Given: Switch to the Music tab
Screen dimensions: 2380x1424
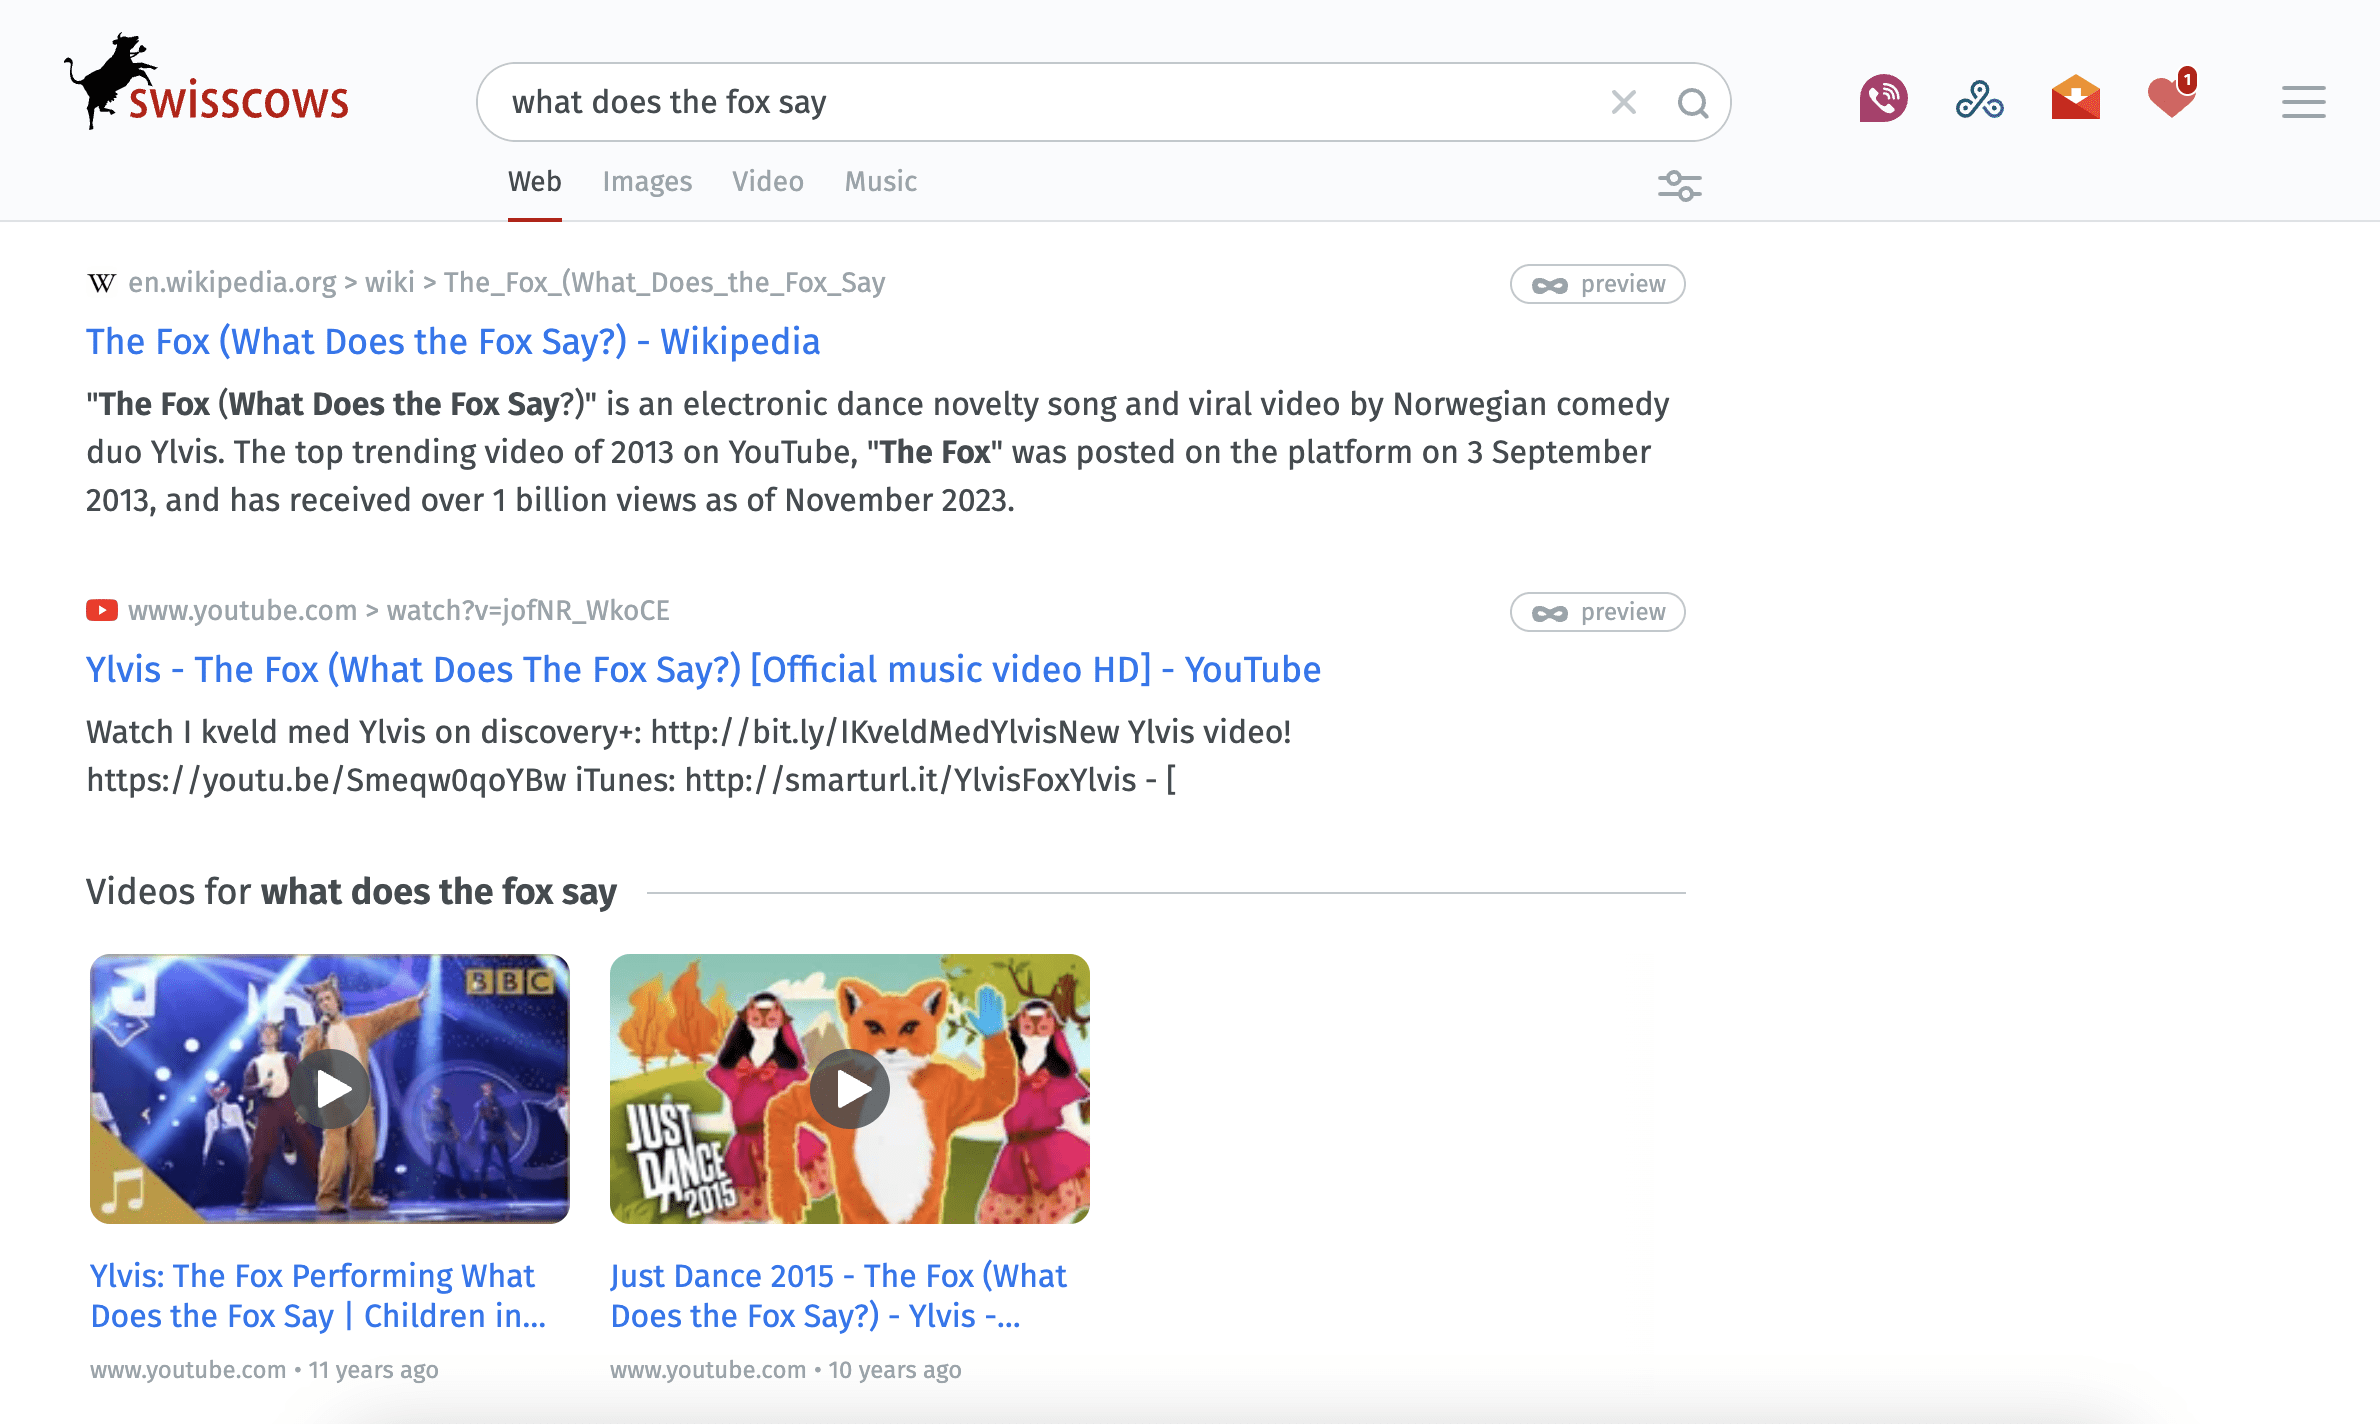Looking at the screenshot, I should point(880,182).
